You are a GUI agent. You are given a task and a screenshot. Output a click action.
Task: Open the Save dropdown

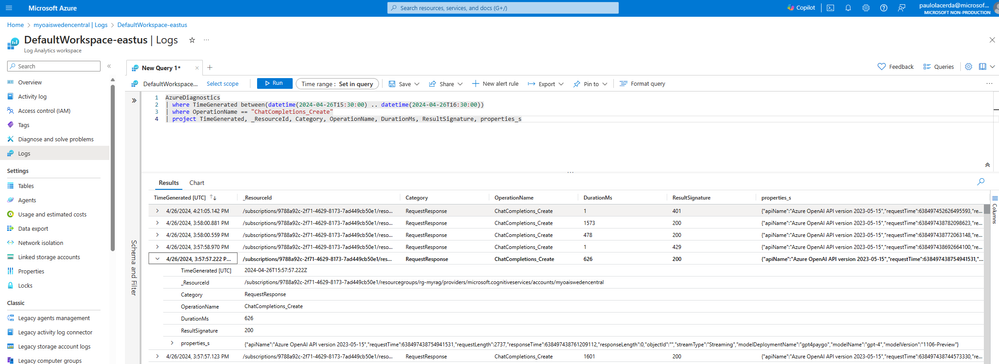pyautogui.click(x=403, y=84)
